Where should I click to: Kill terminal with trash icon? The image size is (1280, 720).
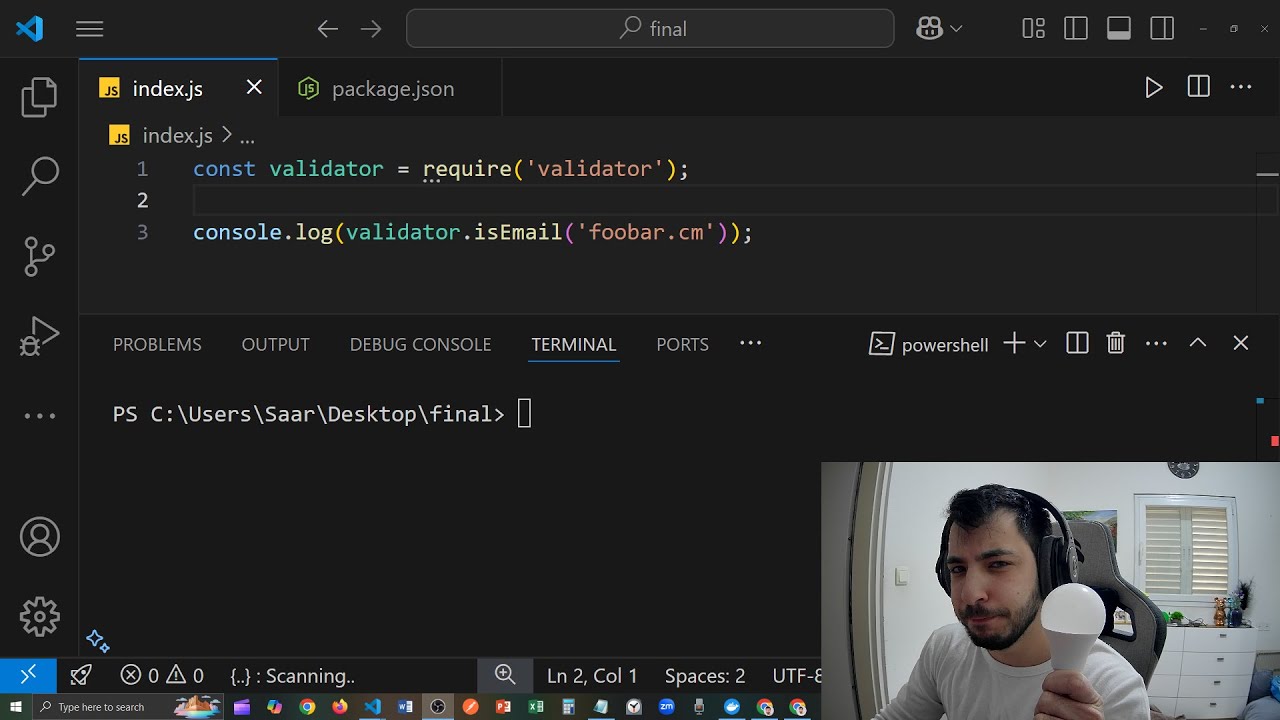pyautogui.click(x=1116, y=344)
